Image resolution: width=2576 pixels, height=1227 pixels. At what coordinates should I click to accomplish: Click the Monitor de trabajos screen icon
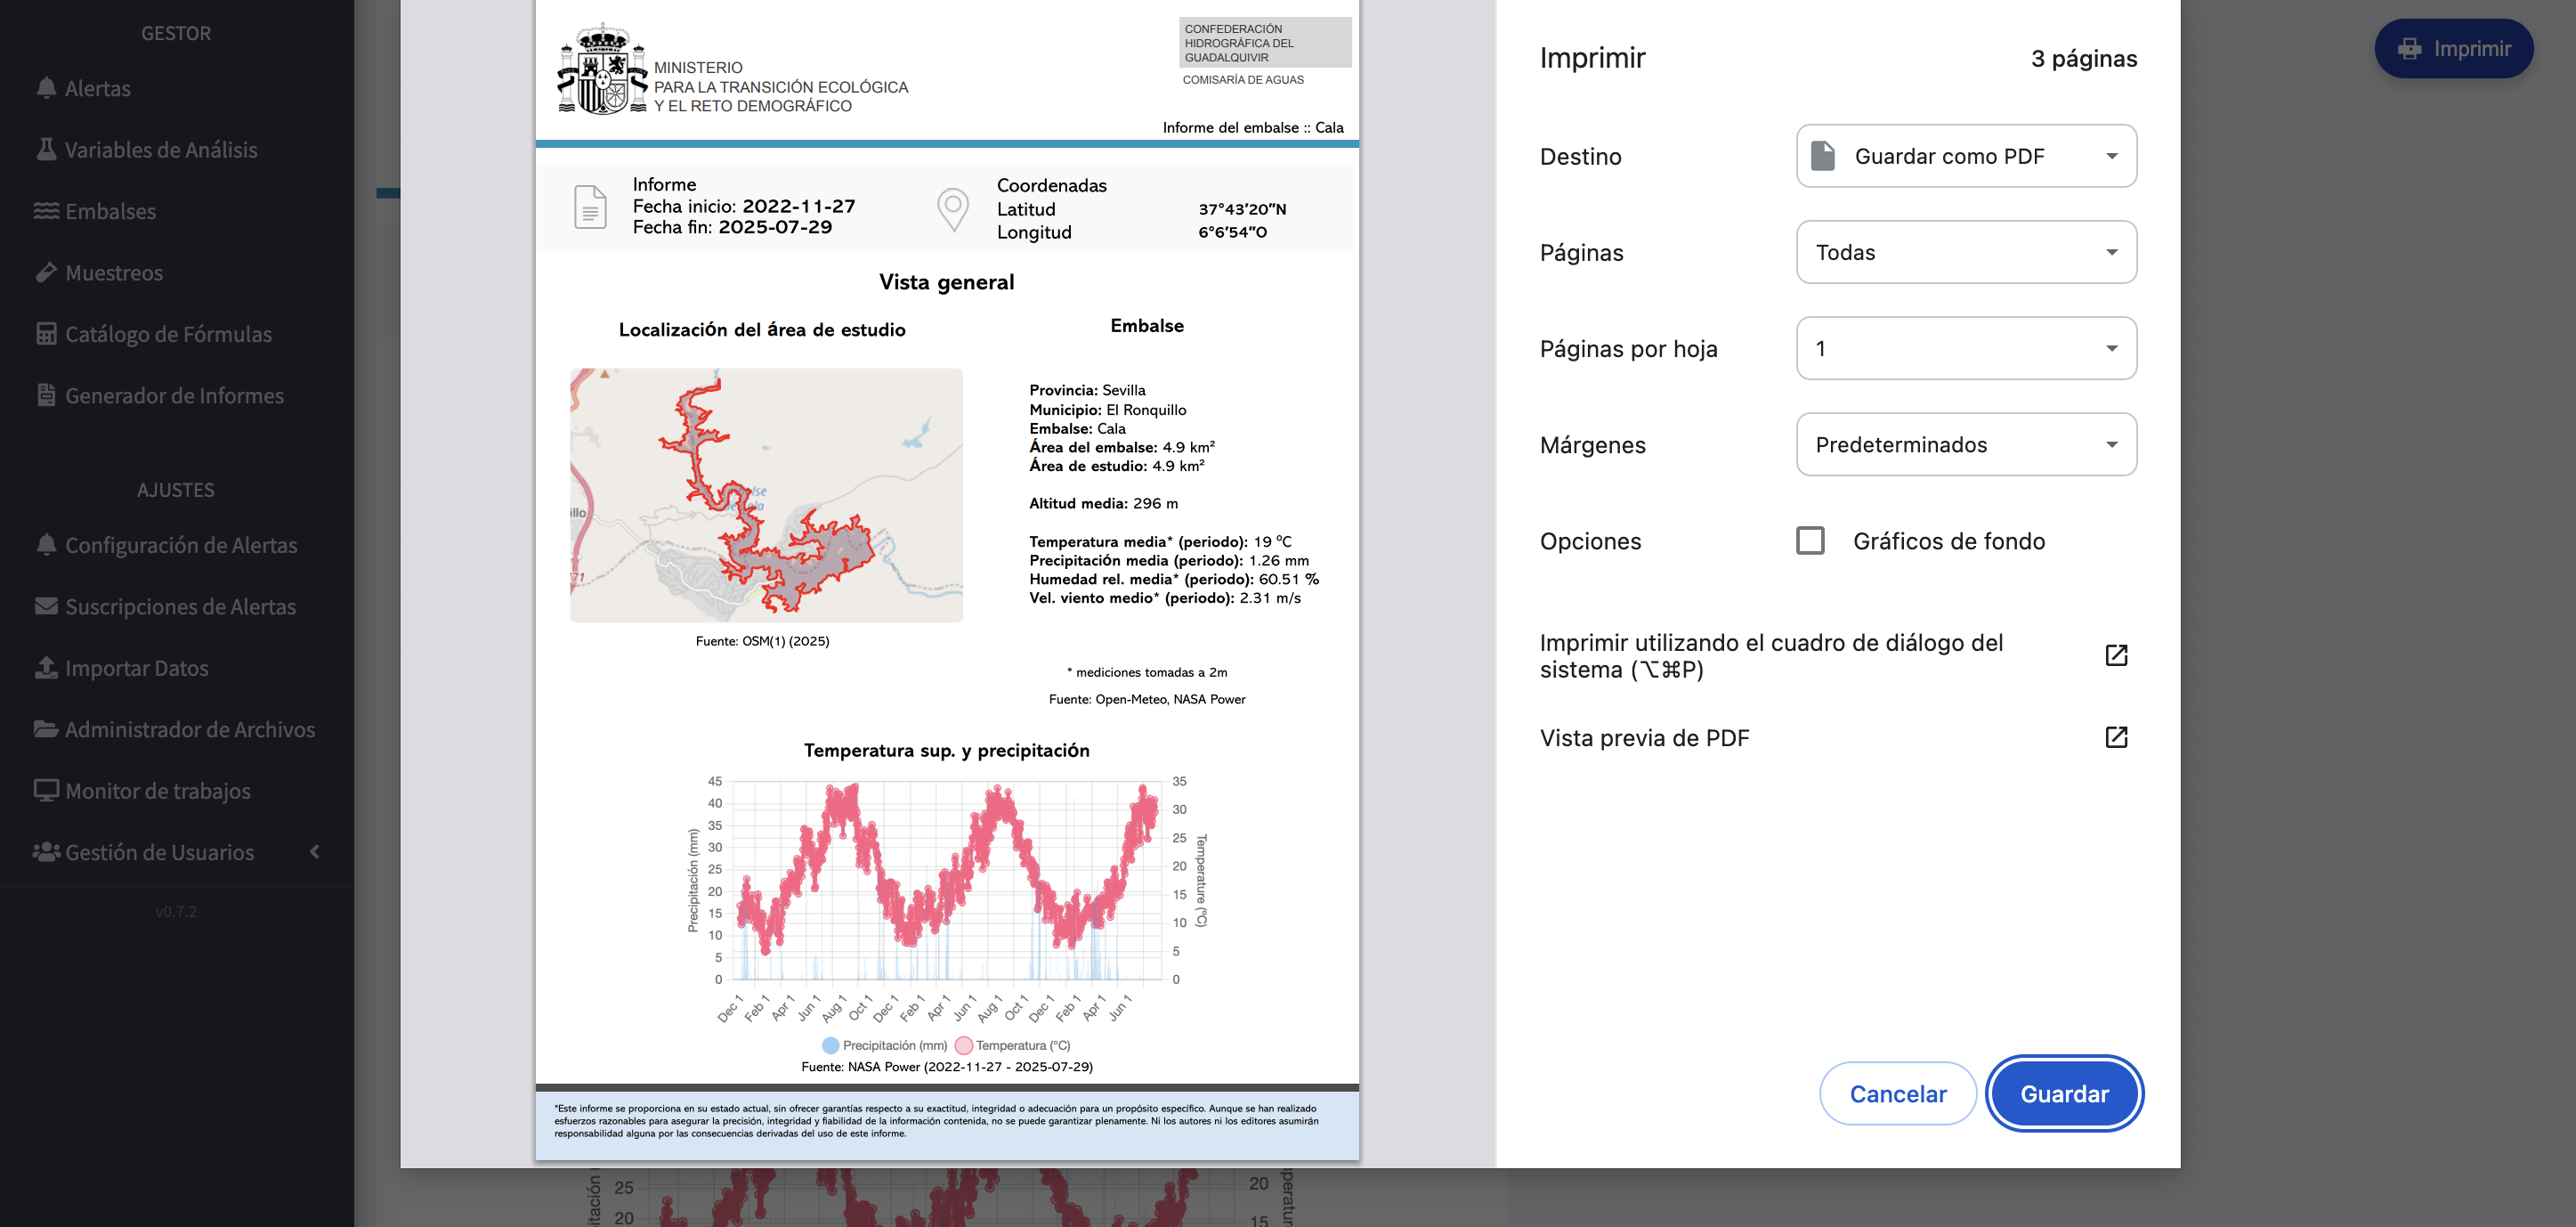[46, 790]
